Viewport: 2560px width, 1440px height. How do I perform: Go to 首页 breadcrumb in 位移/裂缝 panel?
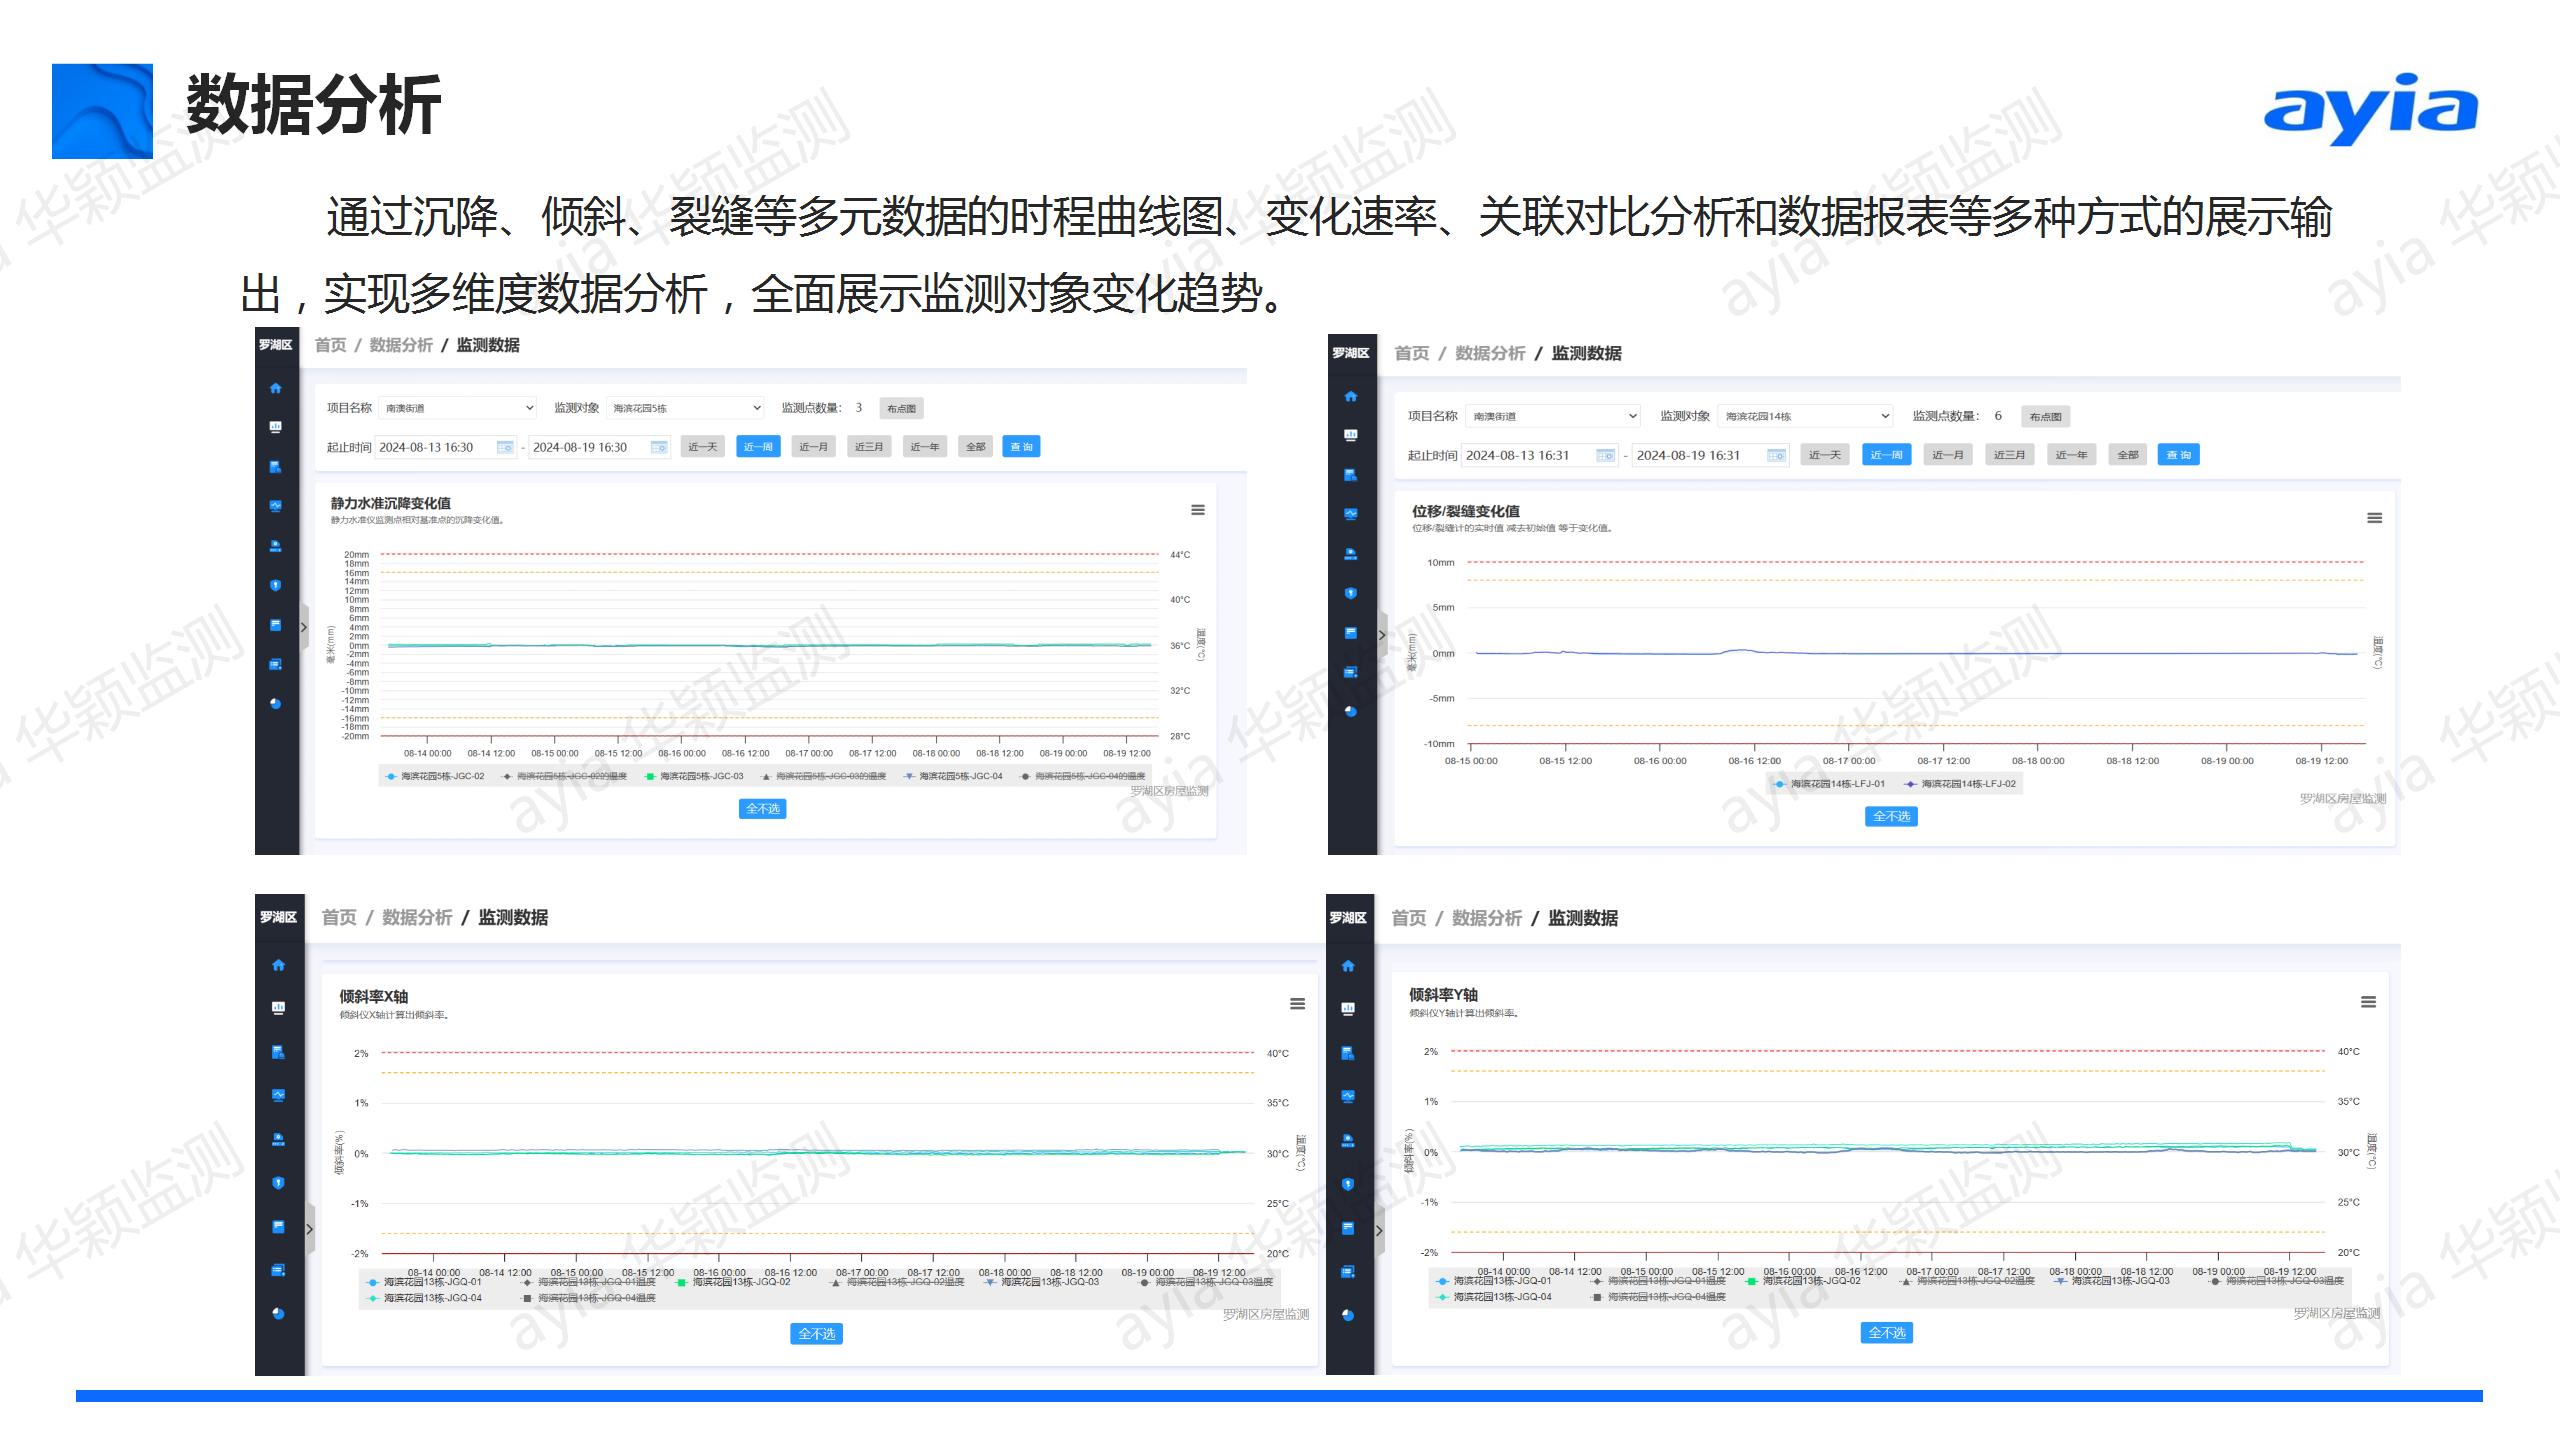(1411, 353)
